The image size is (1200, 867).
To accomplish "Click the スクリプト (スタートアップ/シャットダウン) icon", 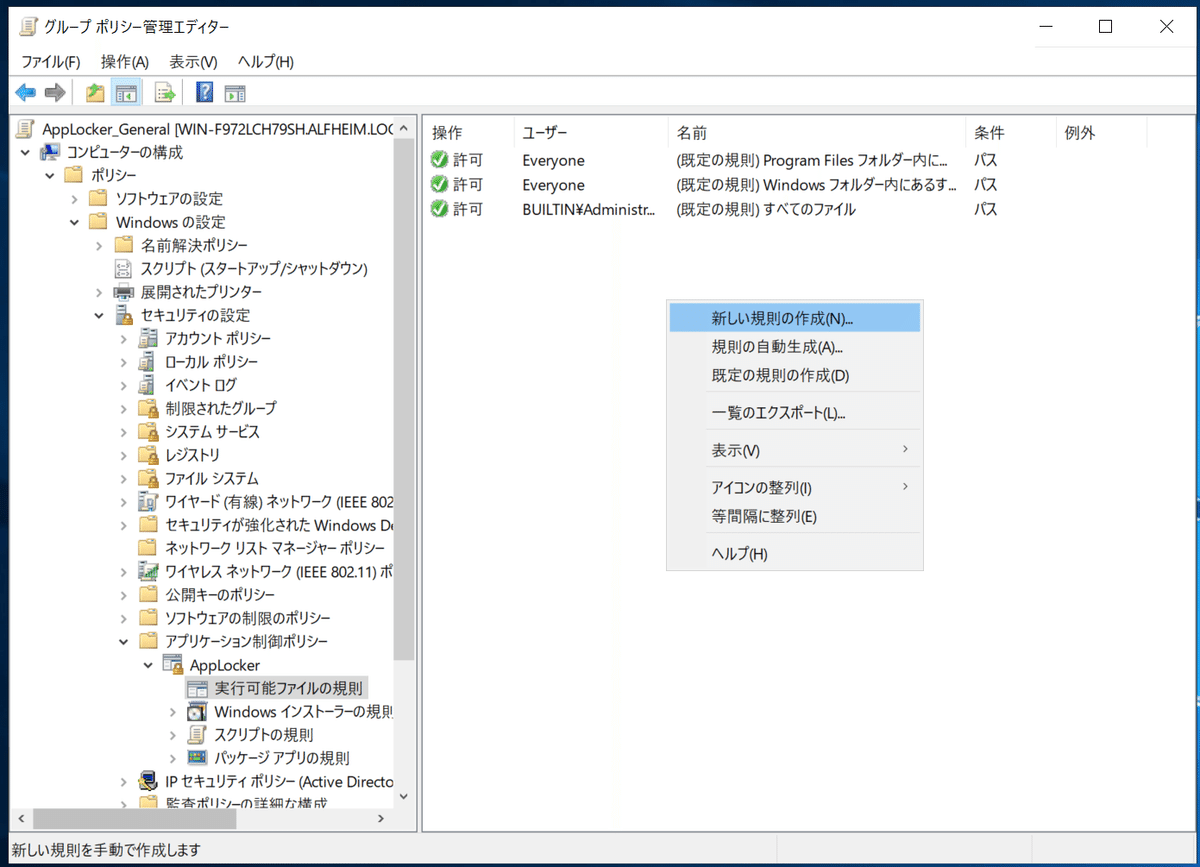I will pos(124,269).
